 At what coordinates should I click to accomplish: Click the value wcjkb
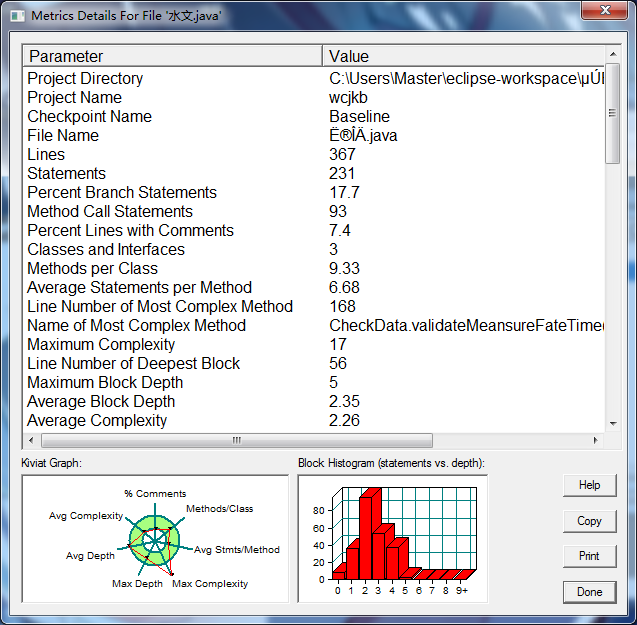(348, 98)
